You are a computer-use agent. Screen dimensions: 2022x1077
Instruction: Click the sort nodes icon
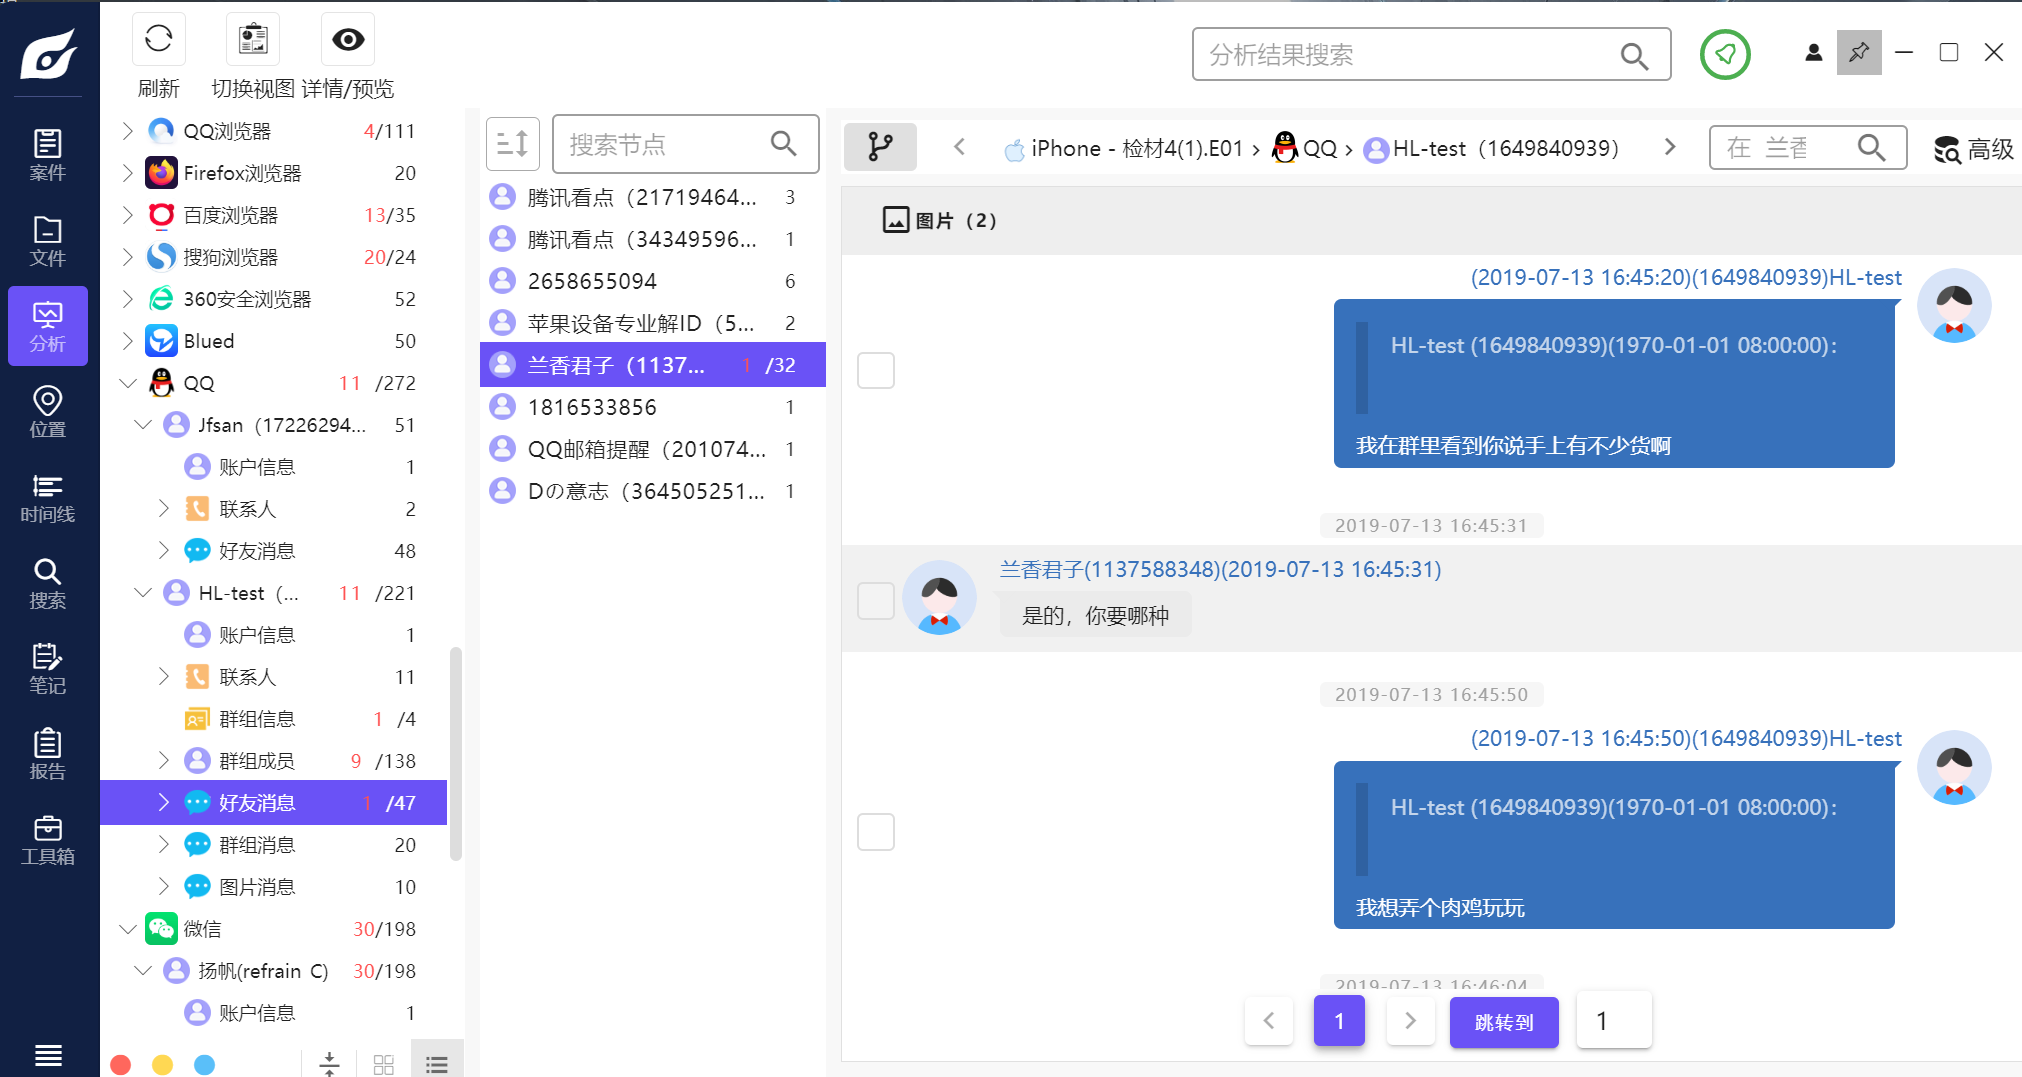[x=513, y=144]
